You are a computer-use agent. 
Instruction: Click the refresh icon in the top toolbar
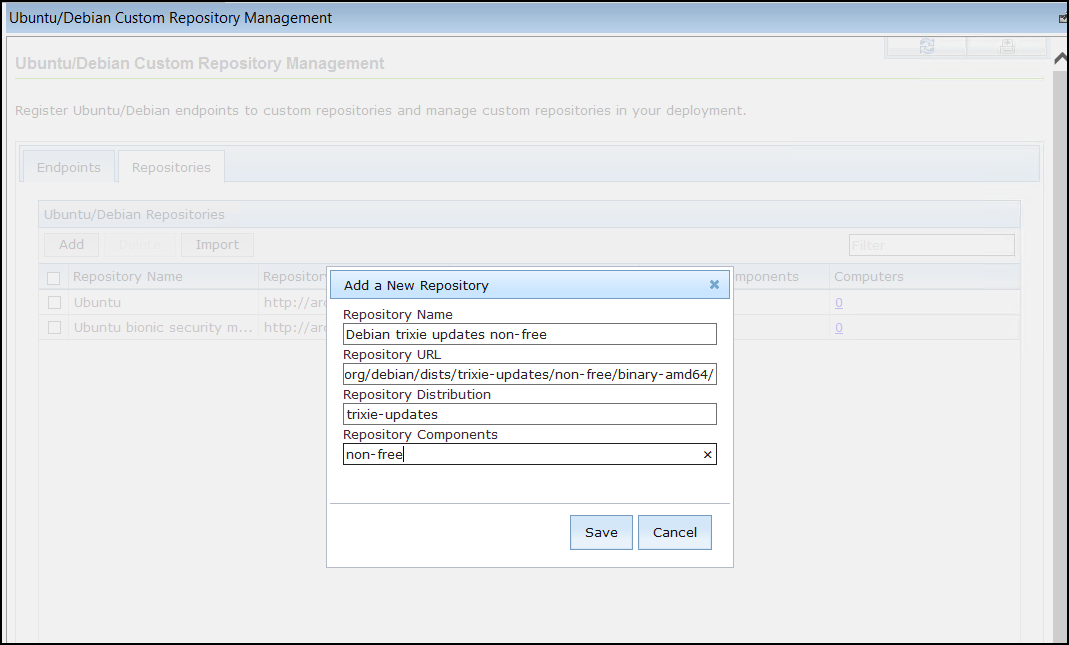coord(927,46)
